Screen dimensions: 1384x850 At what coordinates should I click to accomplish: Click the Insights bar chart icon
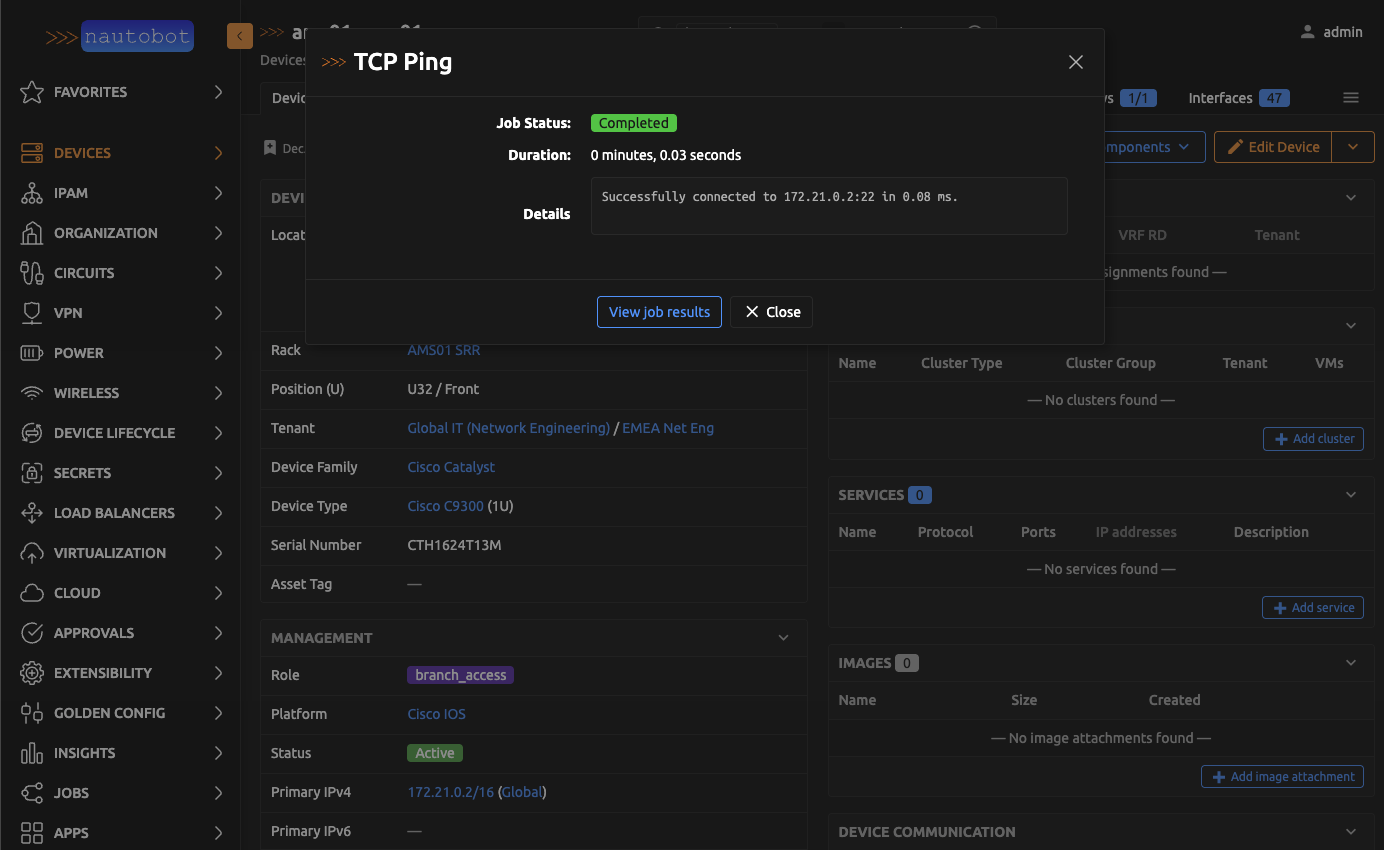(x=32, y=753)
